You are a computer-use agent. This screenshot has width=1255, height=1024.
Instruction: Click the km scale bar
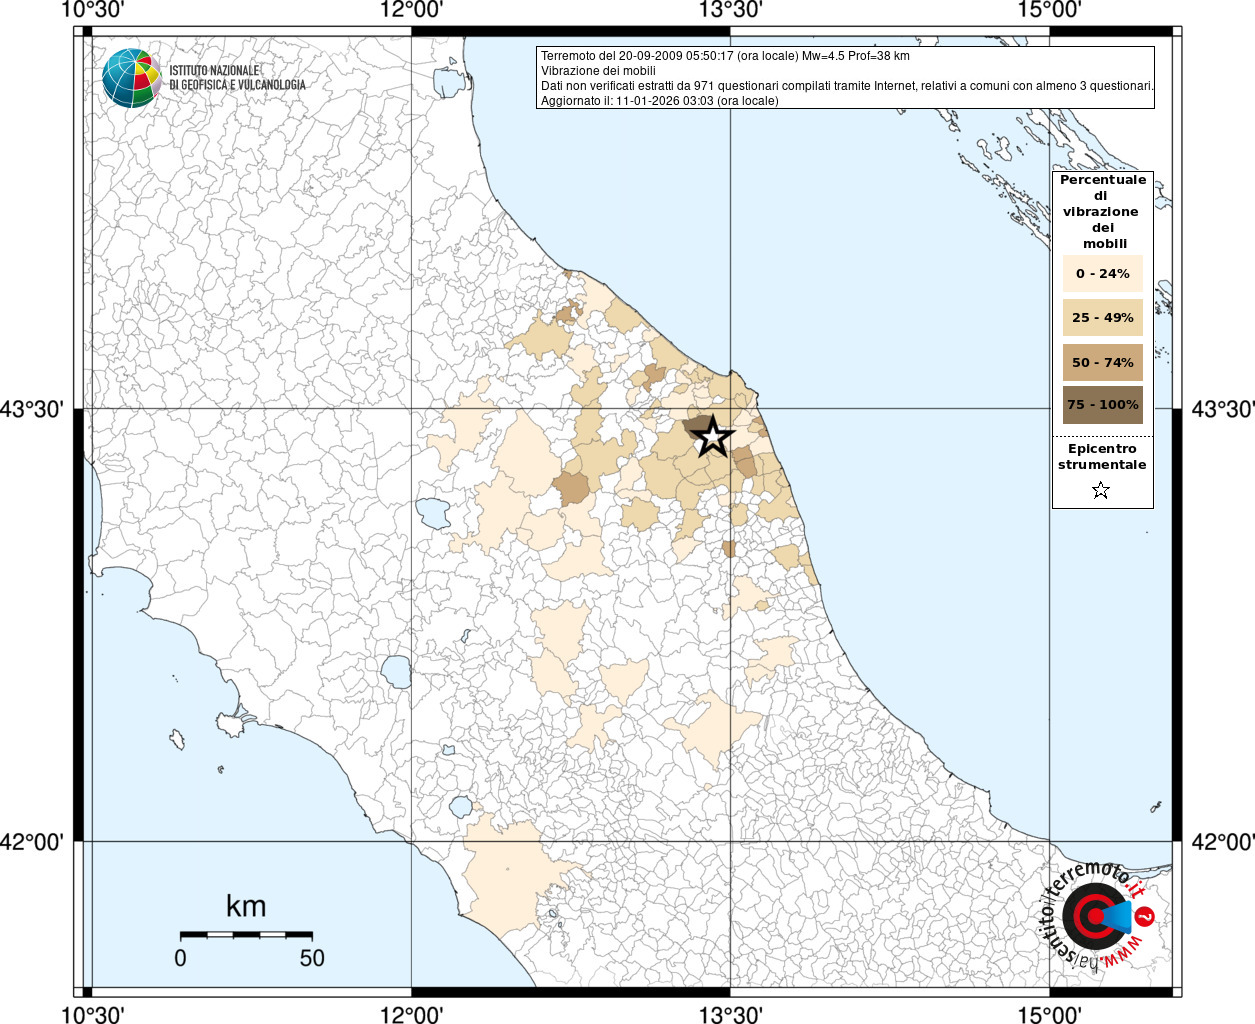(246, 934)
